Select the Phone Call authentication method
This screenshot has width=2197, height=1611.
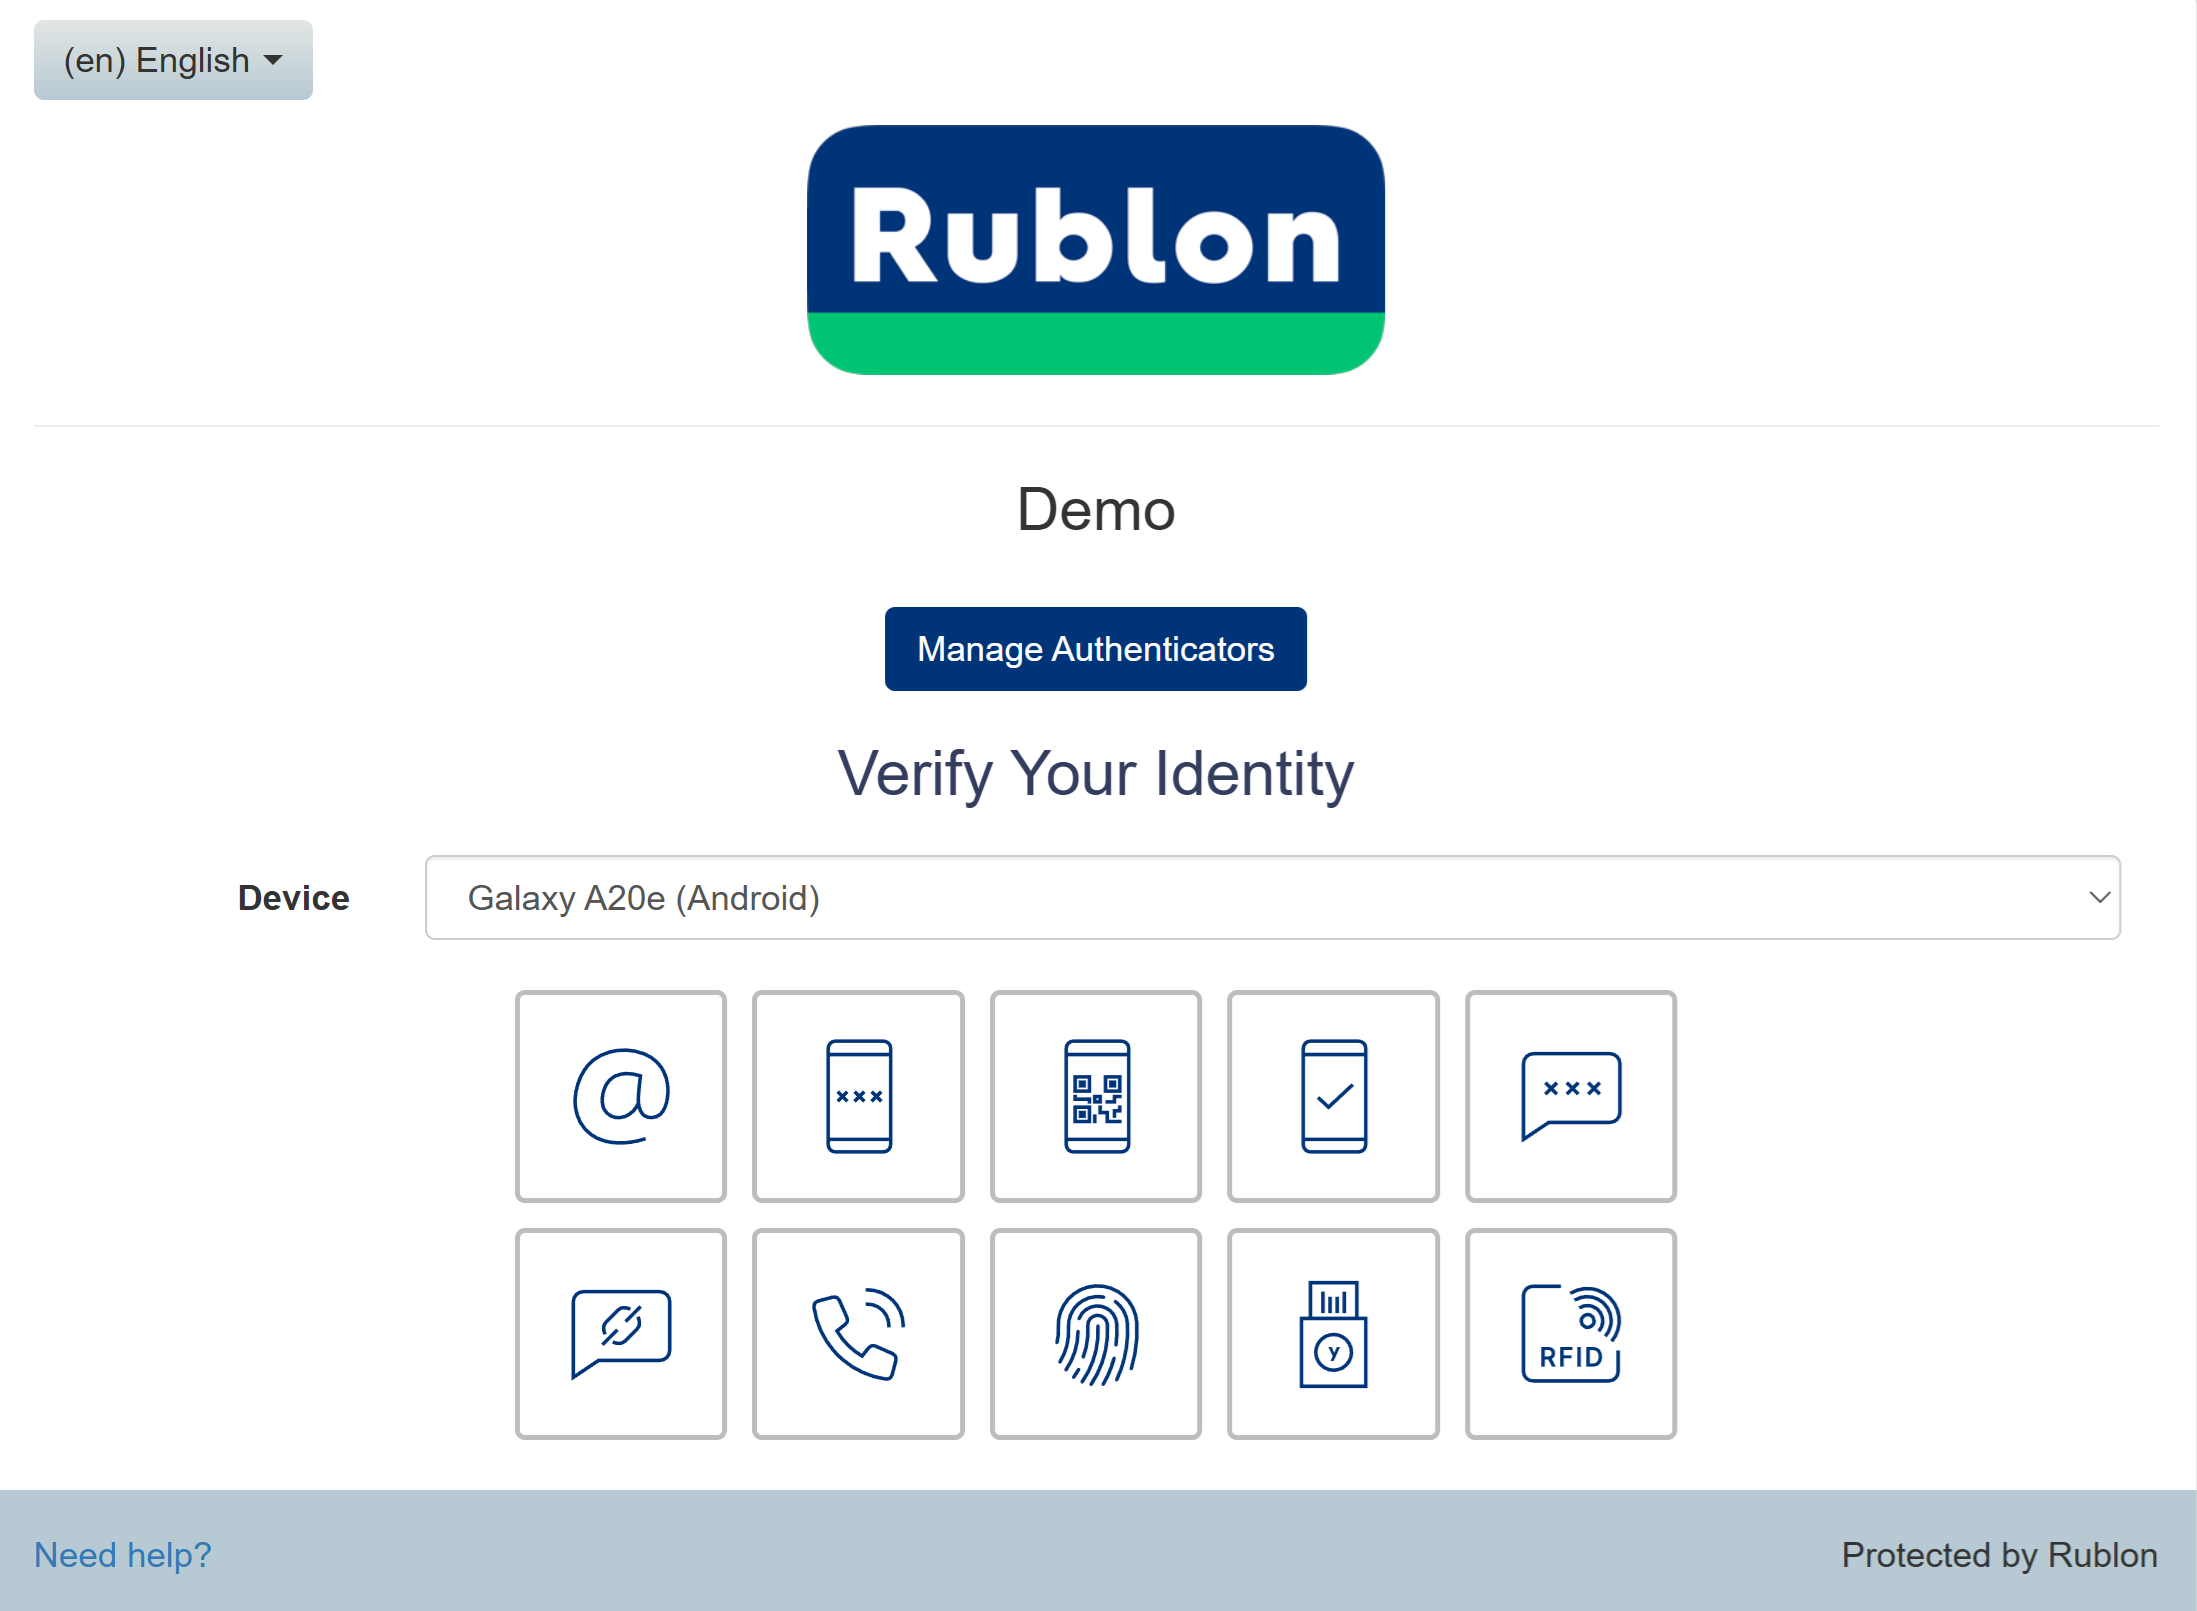point(858,1333)
